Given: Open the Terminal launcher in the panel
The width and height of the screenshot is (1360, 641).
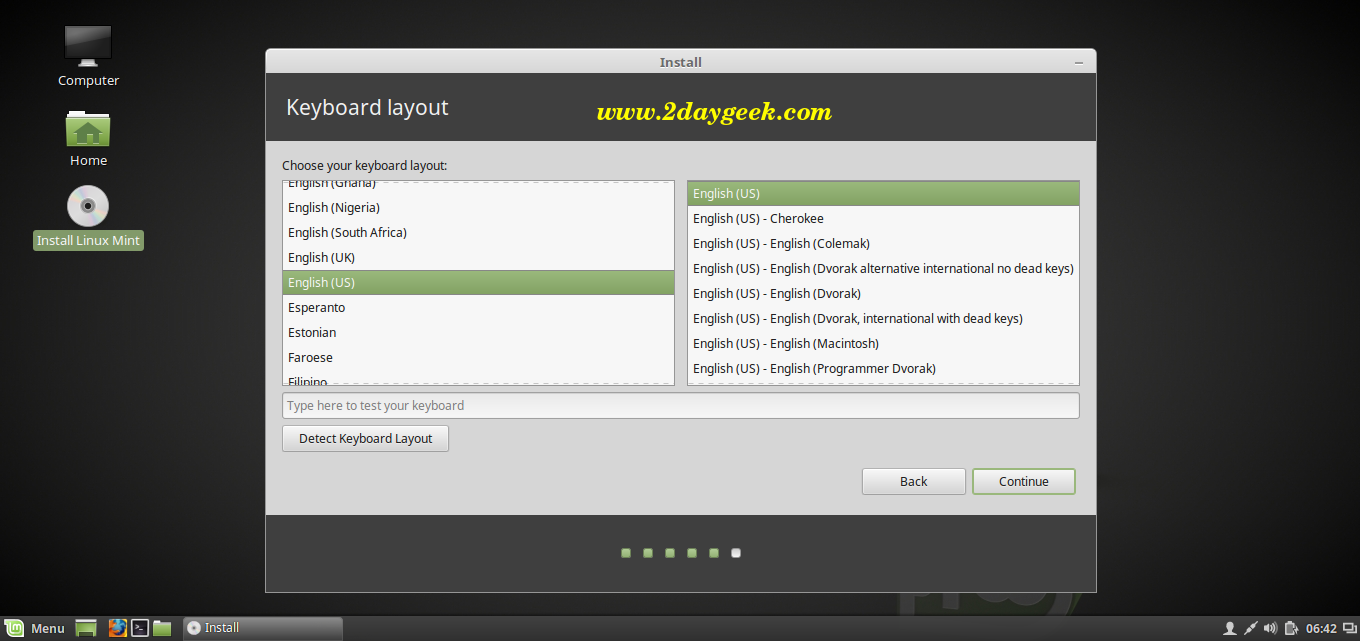Looking at the screenshot, I should click(x=141, y=628).
